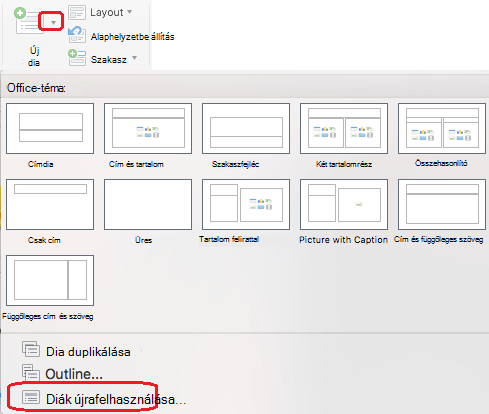
Task: Select the Függőleges cím és szöveg layout
Action: pyautogui.click(x=50, y=280)
